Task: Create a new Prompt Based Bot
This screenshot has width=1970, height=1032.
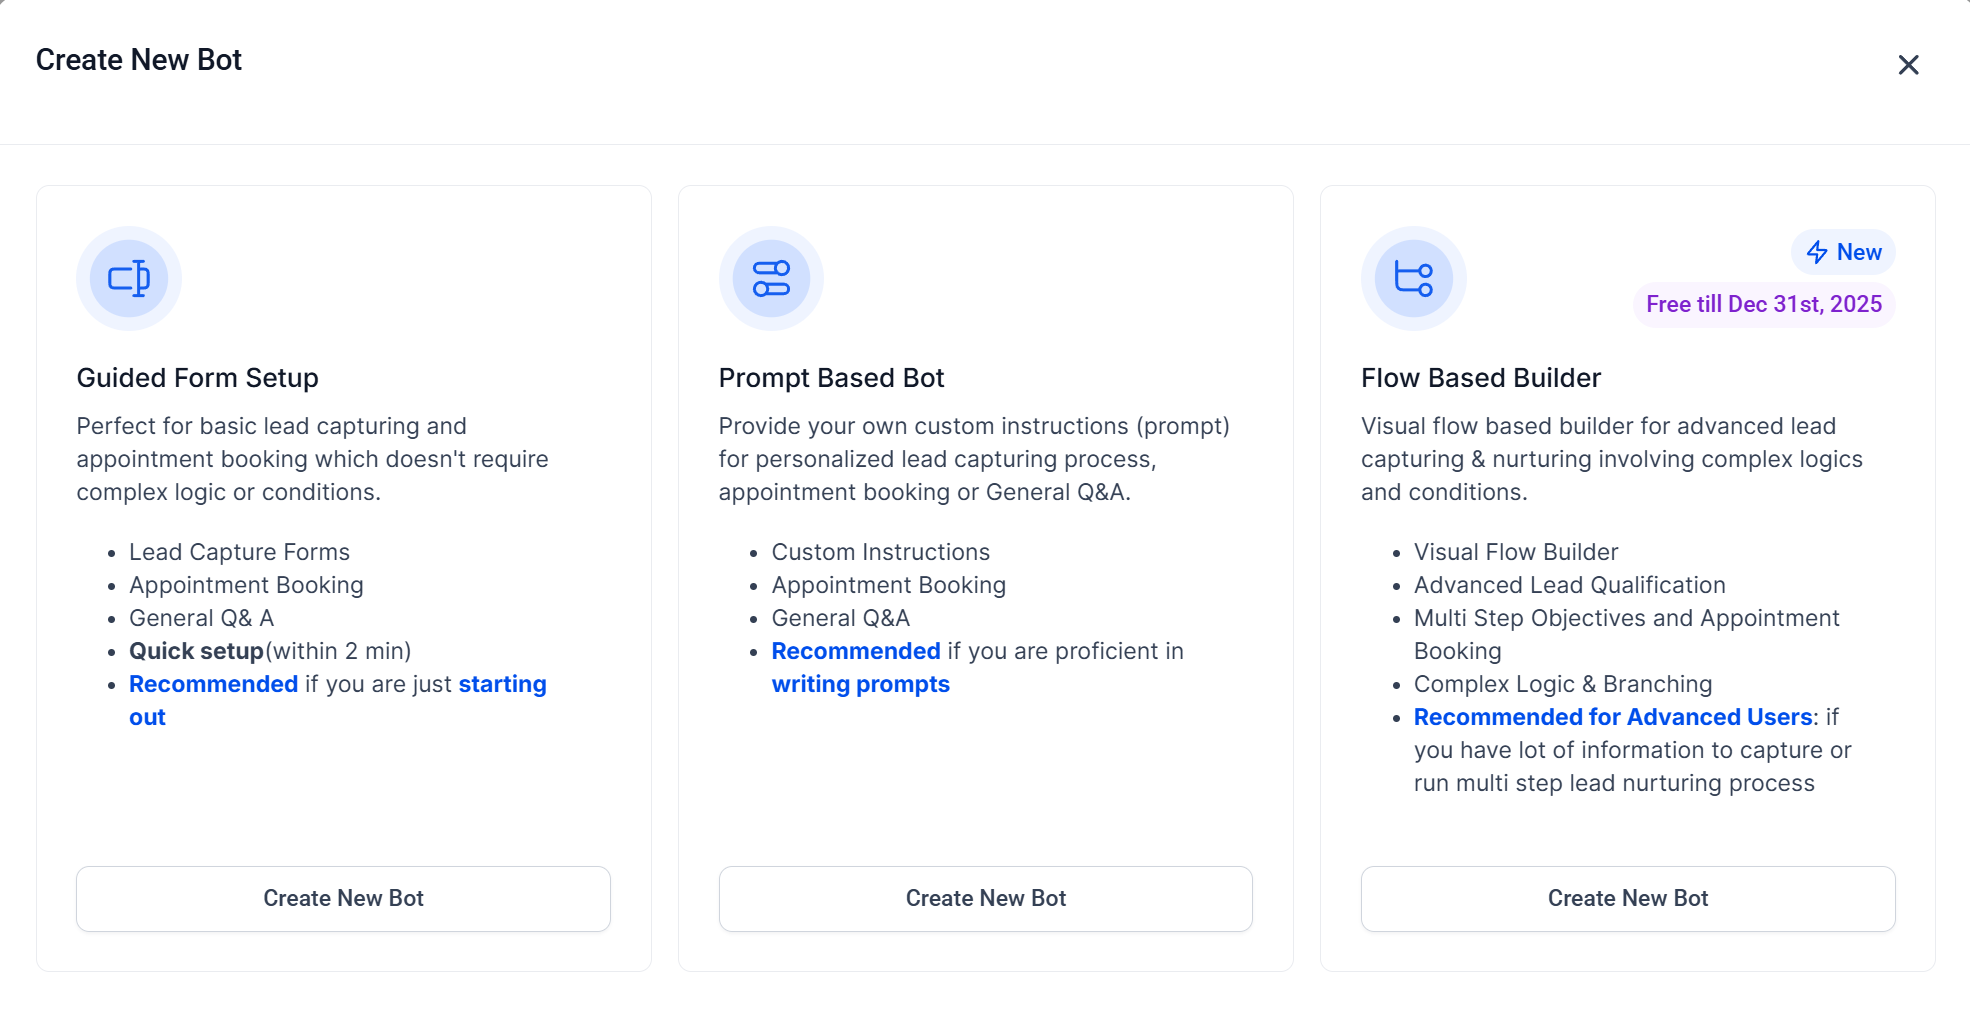Action: pyautogui.click(x=985, y=898)
